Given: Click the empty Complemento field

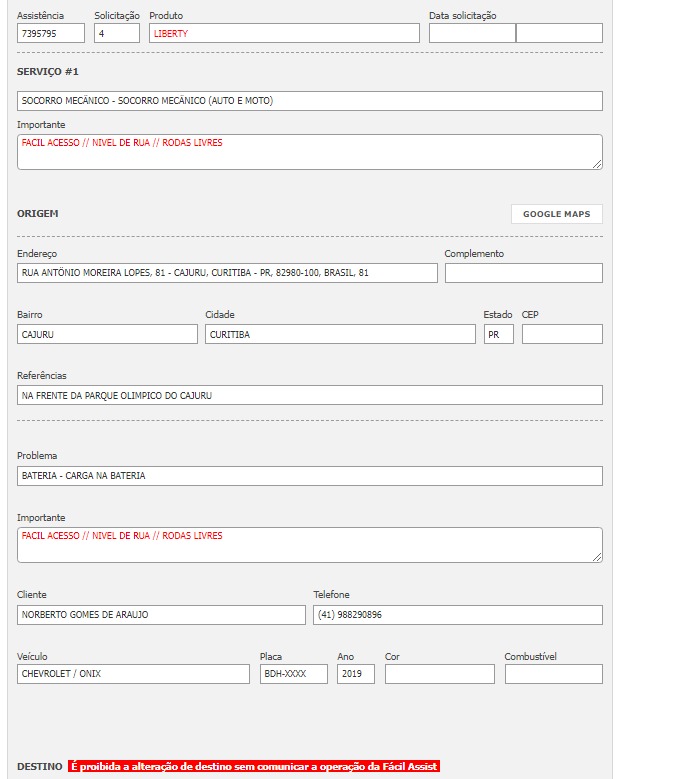Looking at the screenshot, I should (x=523, y=273).
